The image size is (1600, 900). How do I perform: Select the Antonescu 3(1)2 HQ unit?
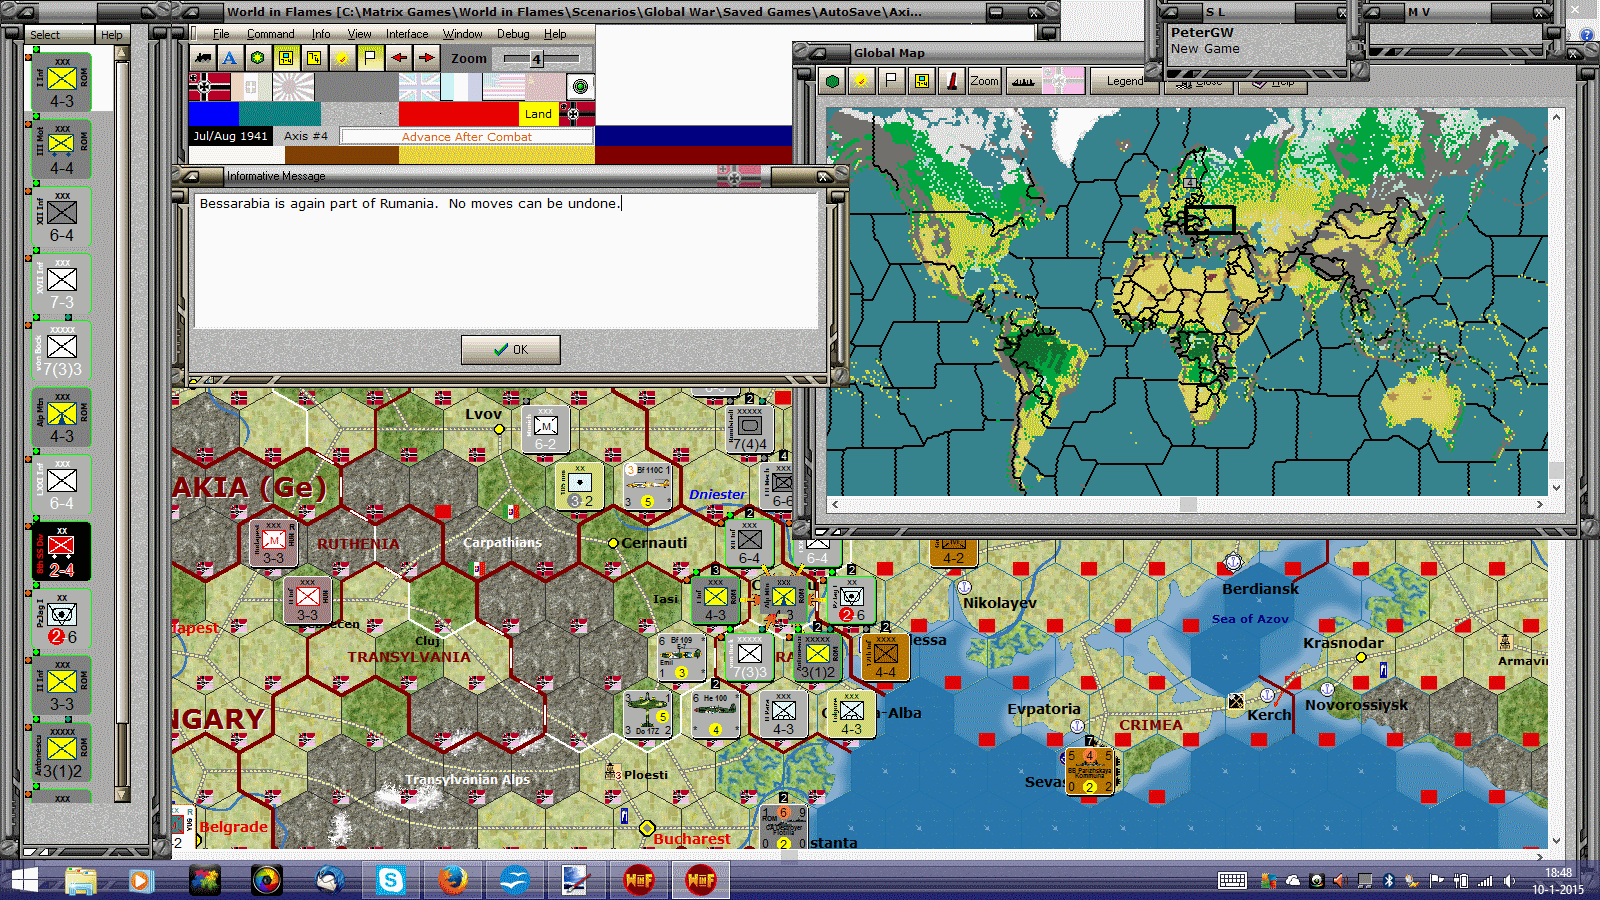click(x=62, y=752)
